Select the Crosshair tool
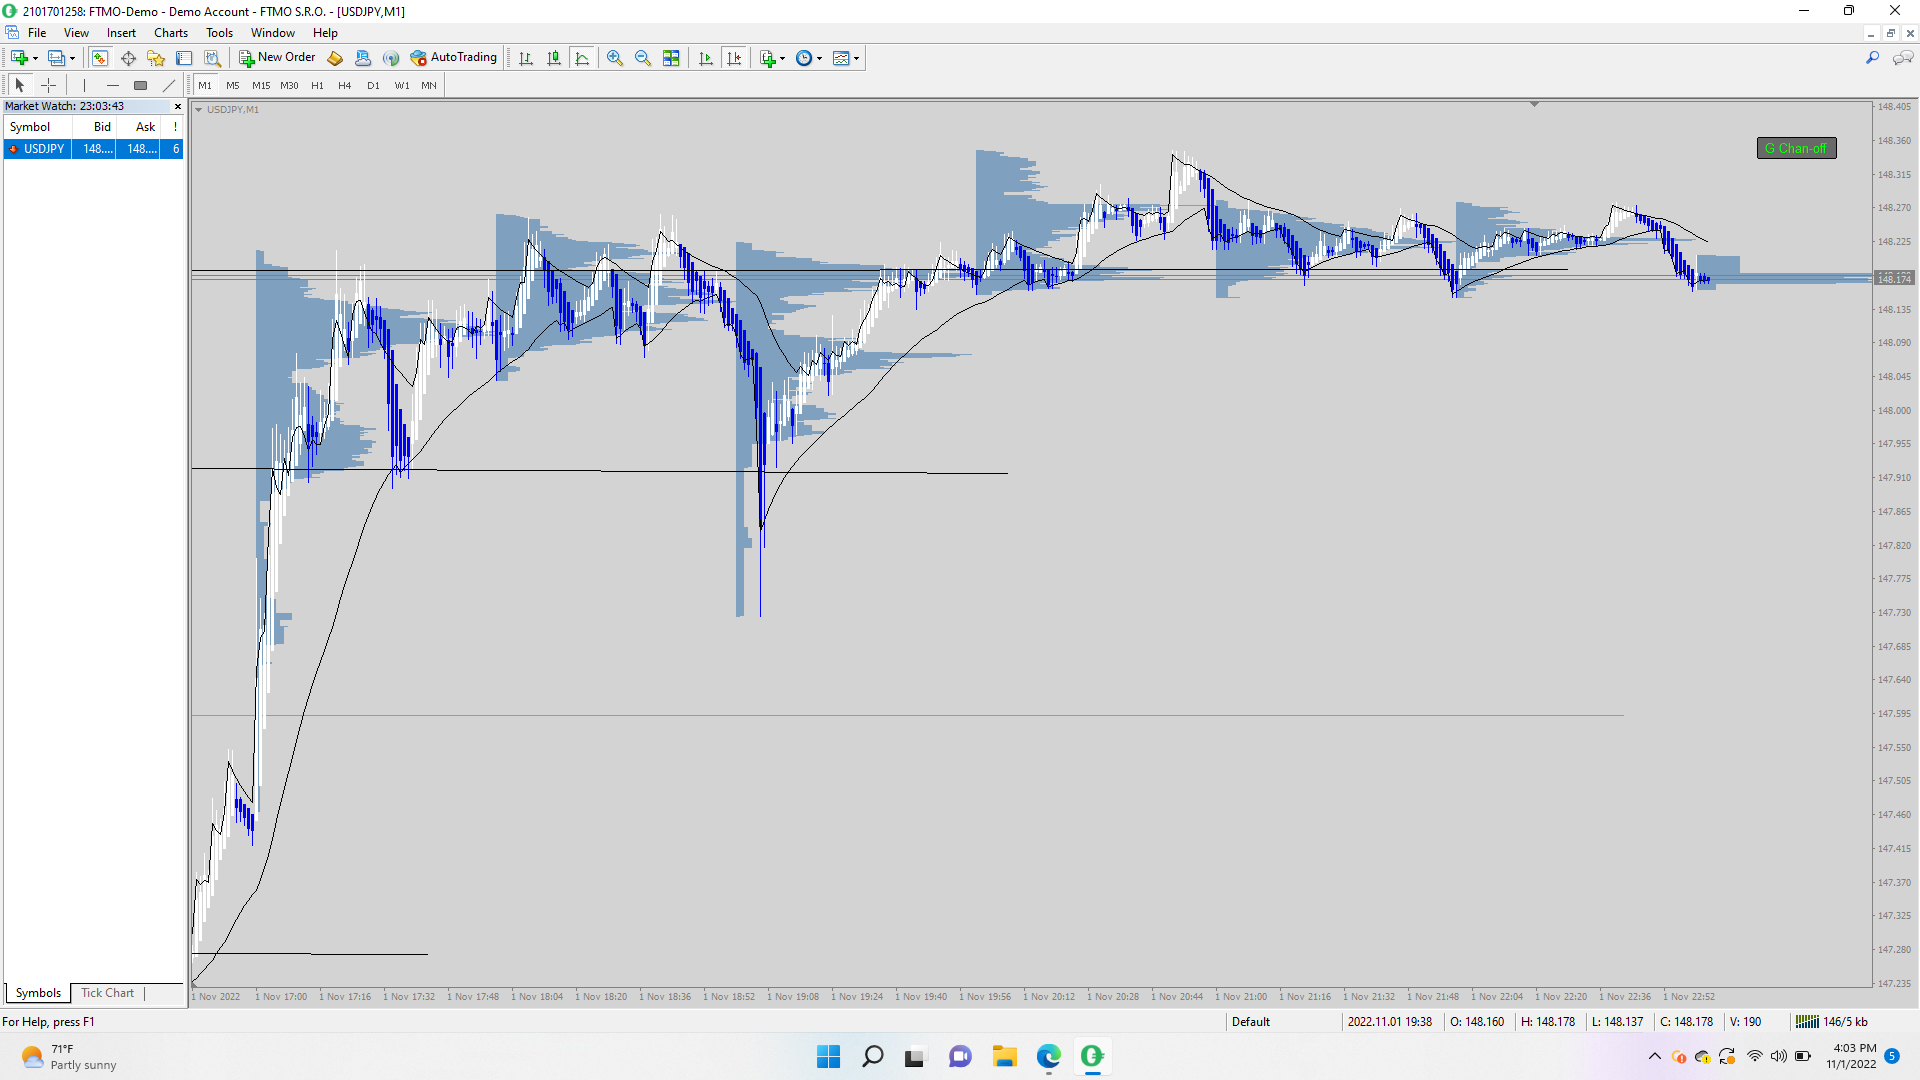The image size is (1920, 1080). click(x=48, y=85)
